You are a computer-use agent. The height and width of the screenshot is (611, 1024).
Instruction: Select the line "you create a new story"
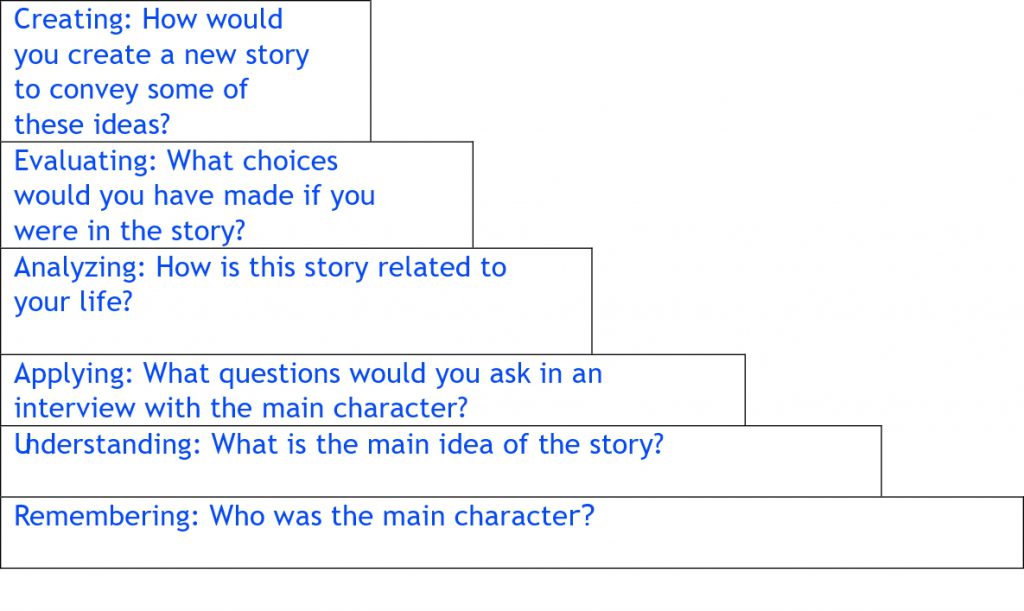pyautogui.click(x=161, y=55)
